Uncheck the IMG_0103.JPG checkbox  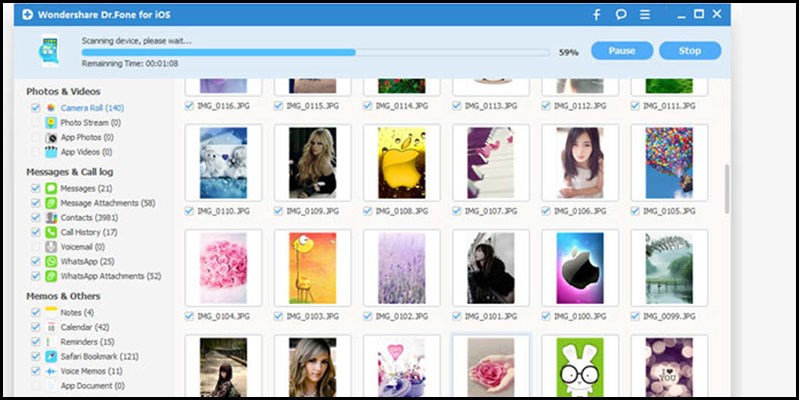click(x=279, y=316)
